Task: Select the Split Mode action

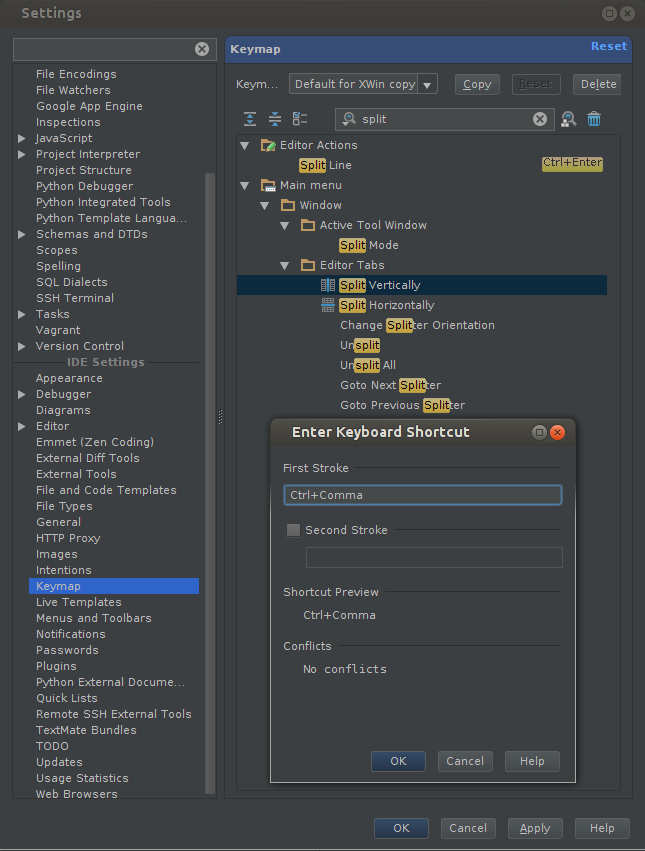Action: pos(369,245)
